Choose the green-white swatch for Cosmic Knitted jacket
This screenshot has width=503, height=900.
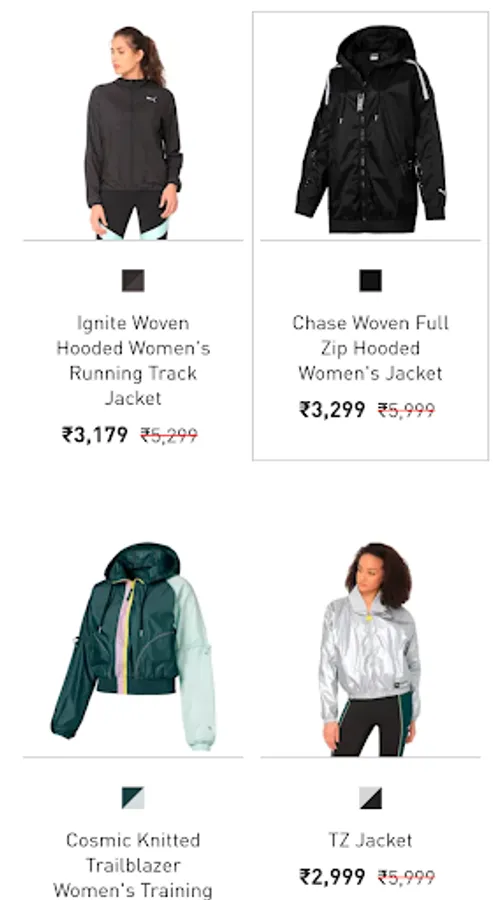click(133, 798)
